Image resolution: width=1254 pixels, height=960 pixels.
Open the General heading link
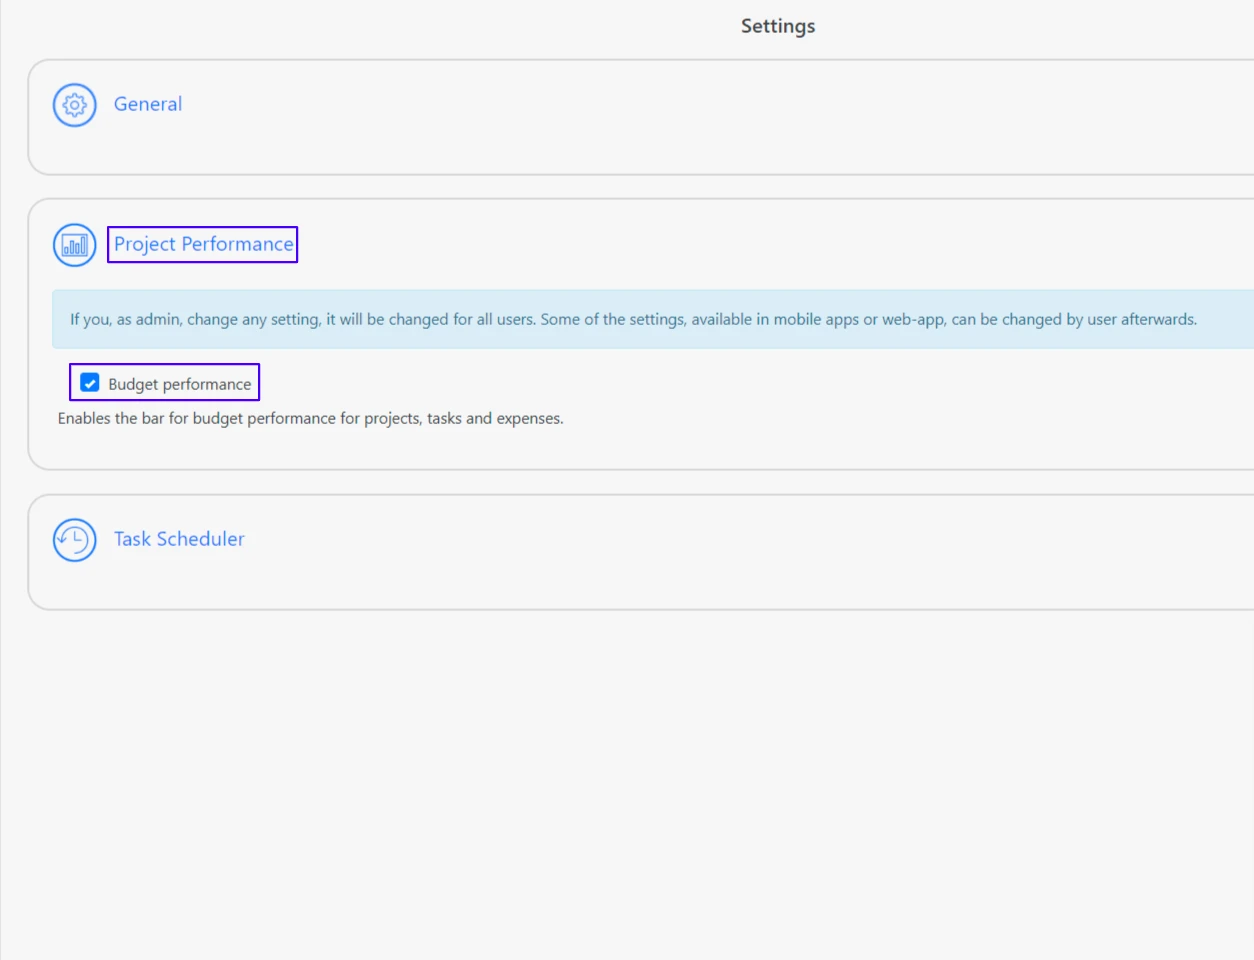[148, 104]
